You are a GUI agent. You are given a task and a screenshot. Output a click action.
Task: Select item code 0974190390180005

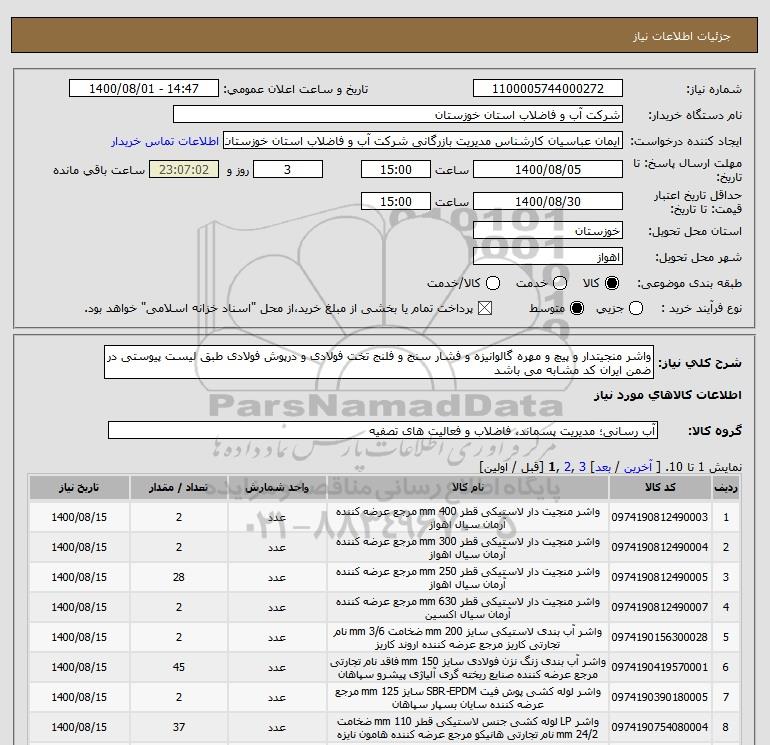pyautogui.click(x=660, y=697)
